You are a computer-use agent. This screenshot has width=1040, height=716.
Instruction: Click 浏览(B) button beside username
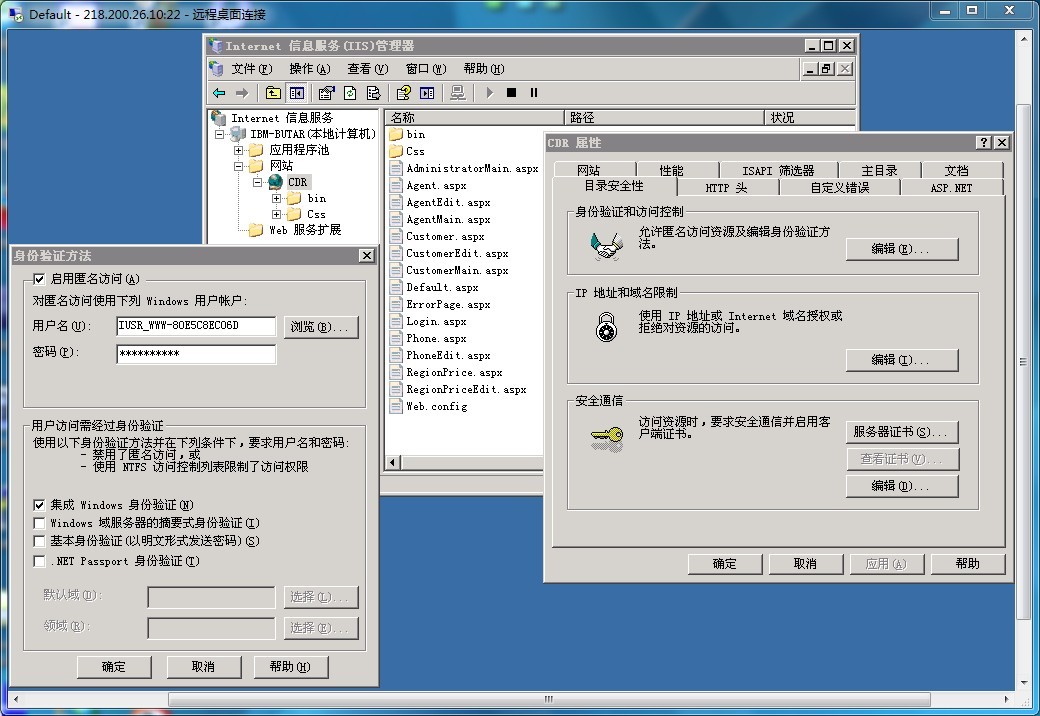tap(321, 327)
